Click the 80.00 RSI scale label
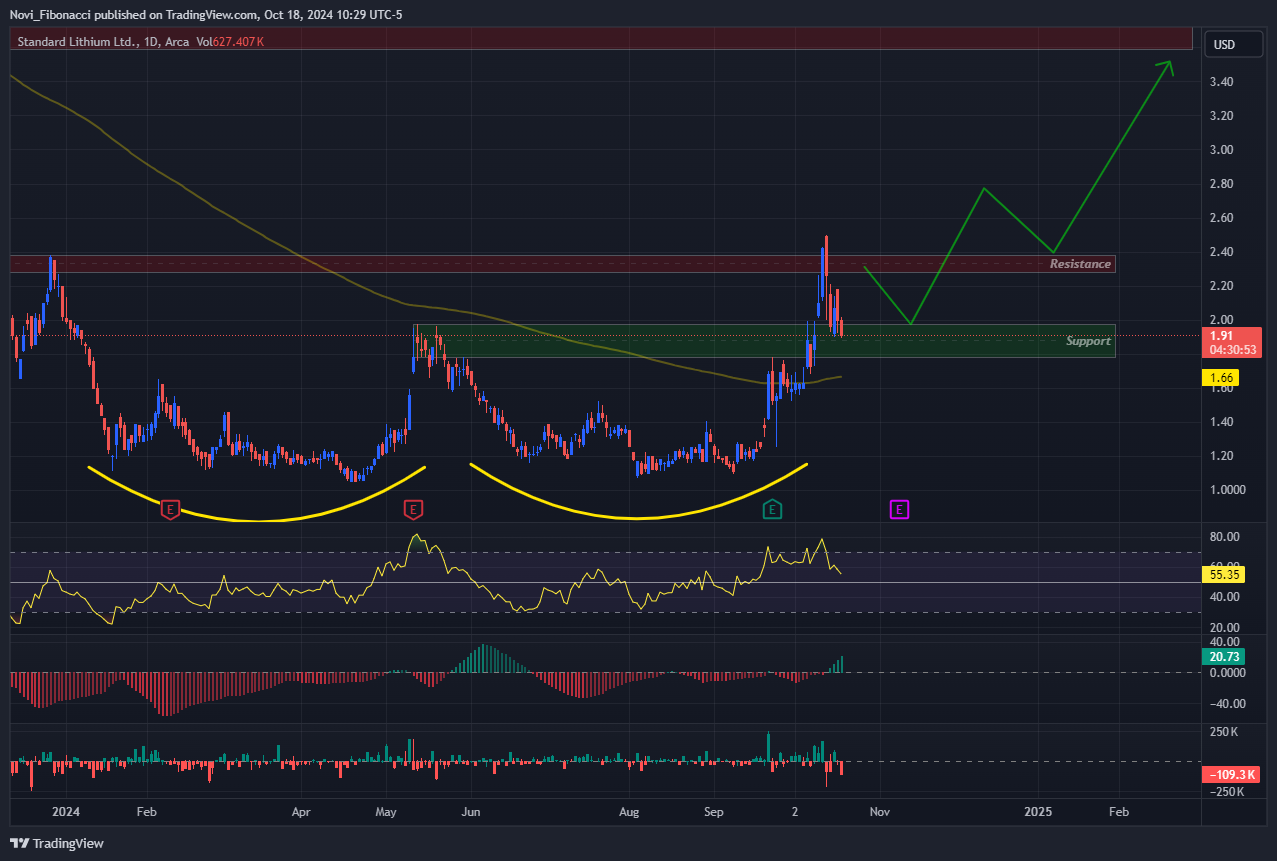The image size is (1277, 861). [1225, 537]
